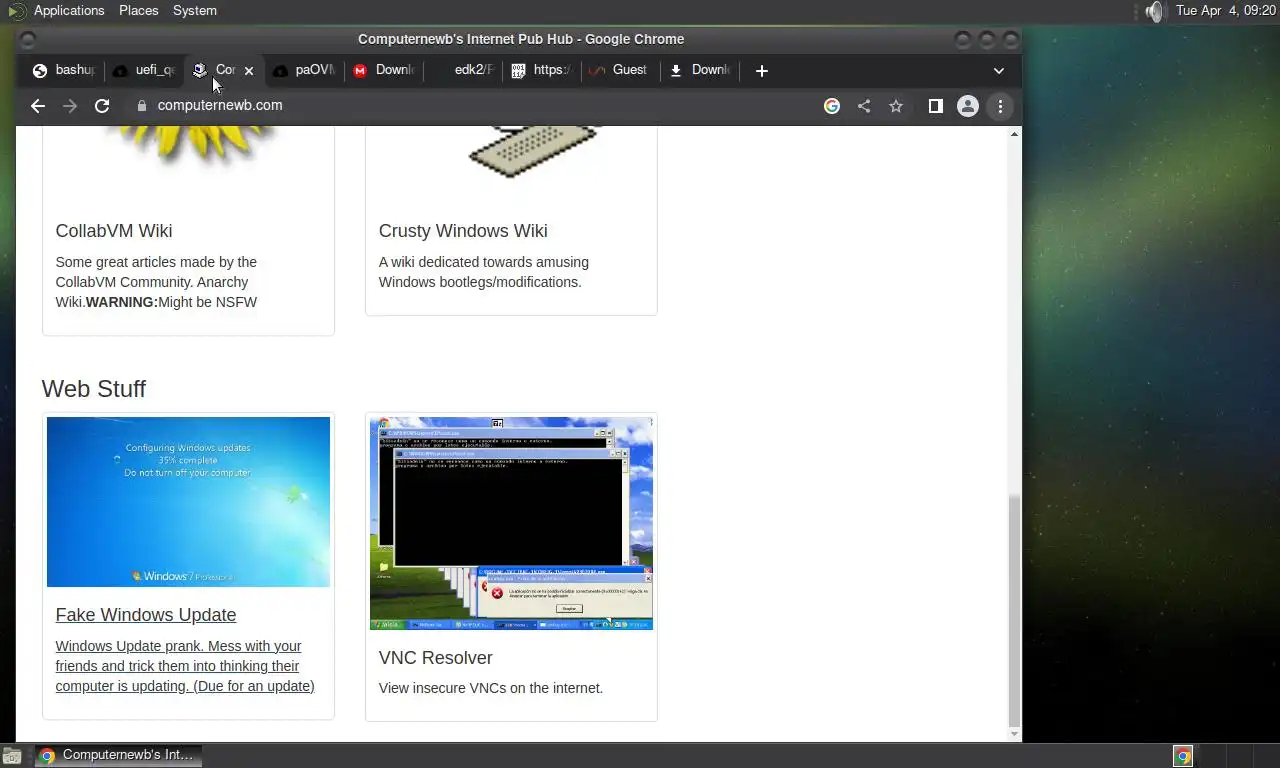
Task: Switch to the https:/ tab
Action: pos(542,70)
